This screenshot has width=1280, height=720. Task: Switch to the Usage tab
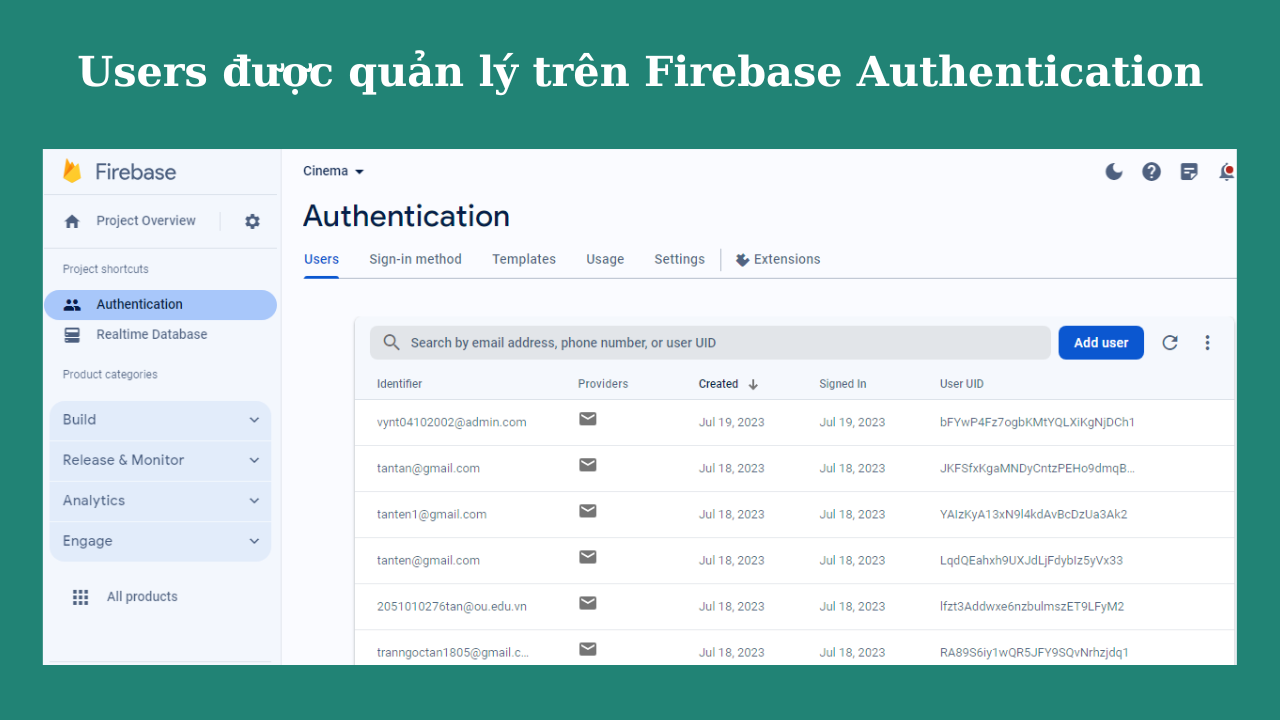coord(605,260)
